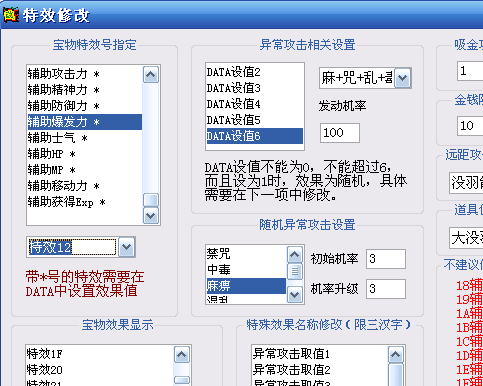Image resolution: width=483 pixels, height=386 pixels.
Task: Choose DATA设值2 in the list
Action: point(255,72)
